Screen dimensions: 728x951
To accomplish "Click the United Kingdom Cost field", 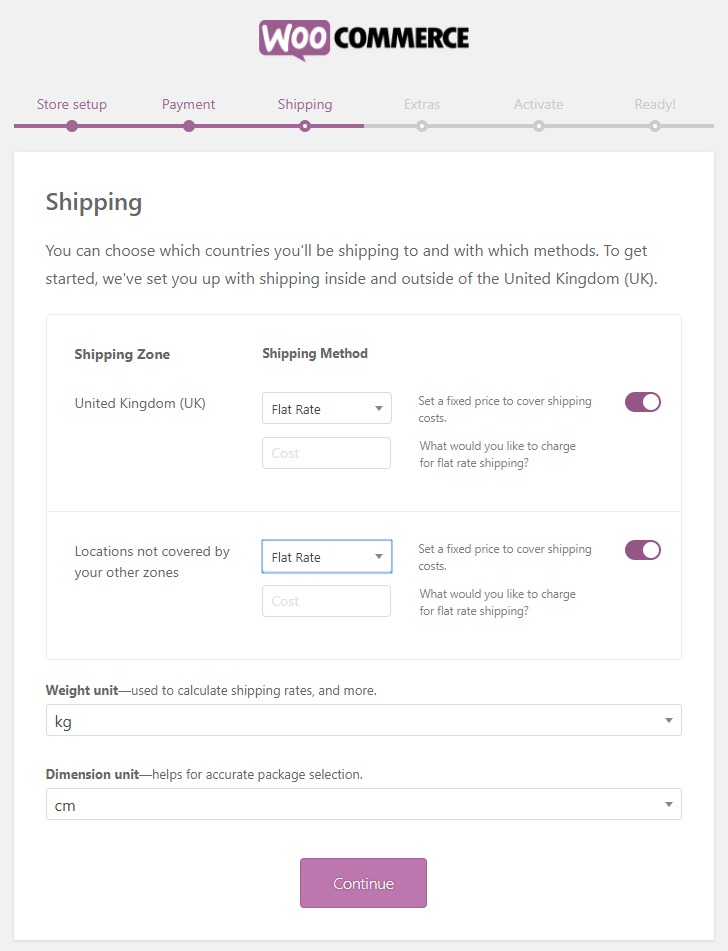I will coord(326,453).
